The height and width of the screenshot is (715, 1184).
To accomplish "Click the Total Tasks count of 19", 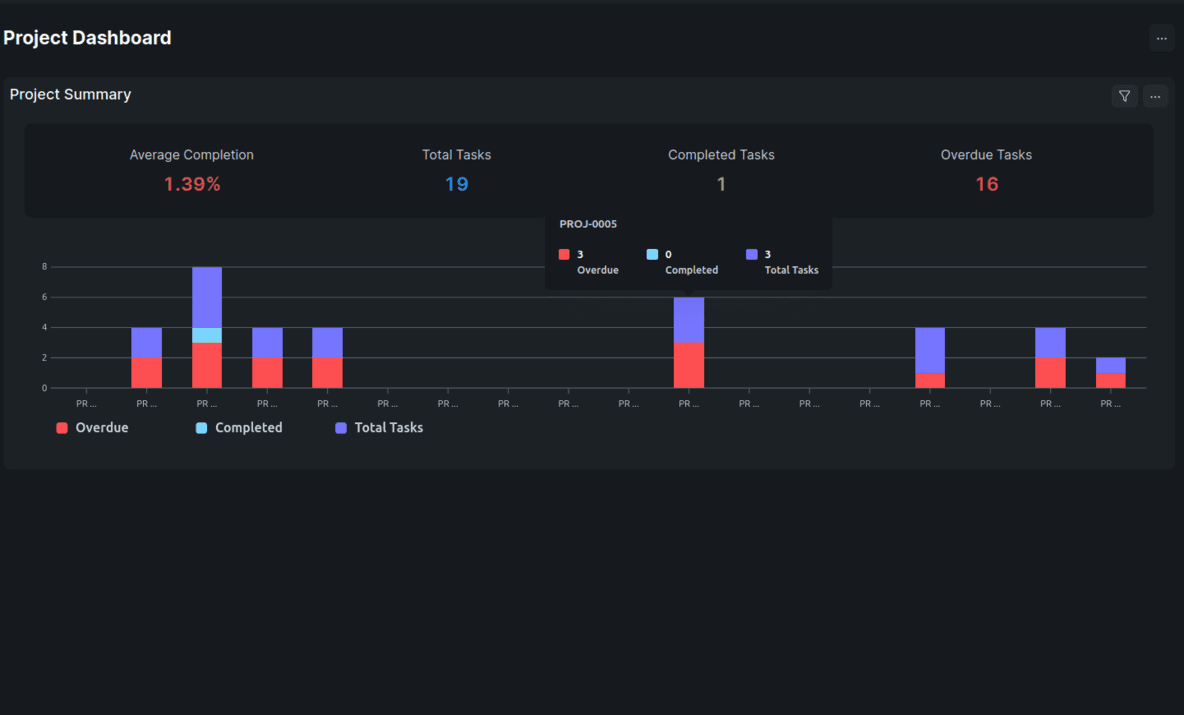I will click(456, 184).
